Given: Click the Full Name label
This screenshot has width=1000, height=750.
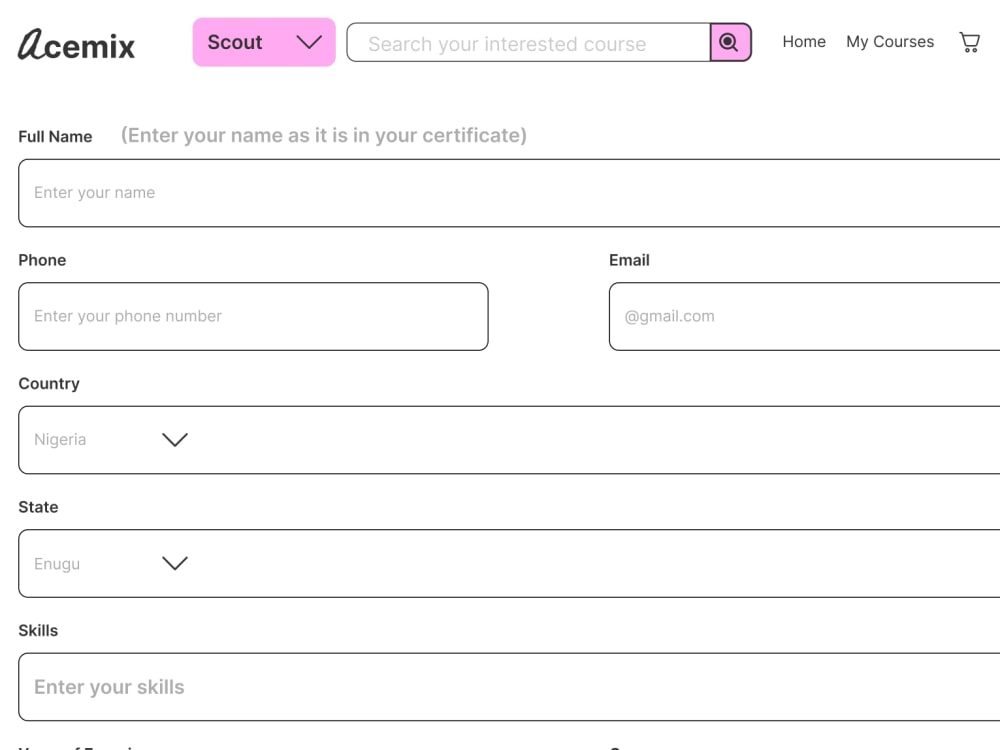Looking at the screenshot, I should click(x=55, y=136).
